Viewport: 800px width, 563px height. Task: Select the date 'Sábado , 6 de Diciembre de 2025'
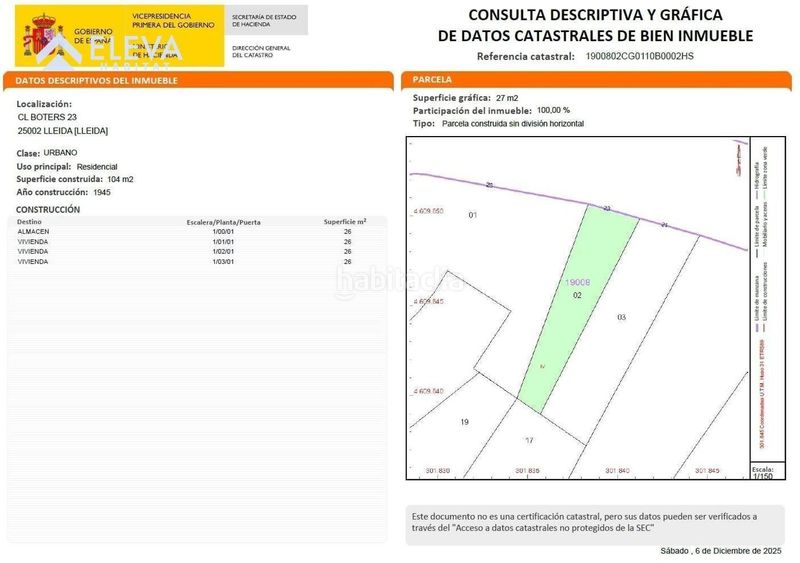click(x=721, y=551)
